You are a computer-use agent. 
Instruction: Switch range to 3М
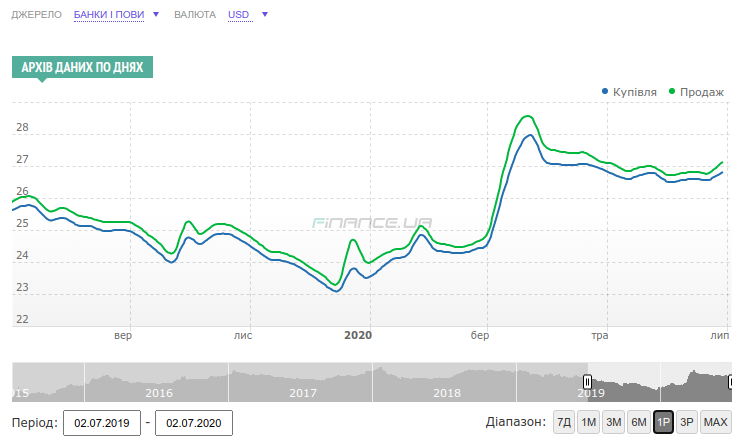pos(613,422)
